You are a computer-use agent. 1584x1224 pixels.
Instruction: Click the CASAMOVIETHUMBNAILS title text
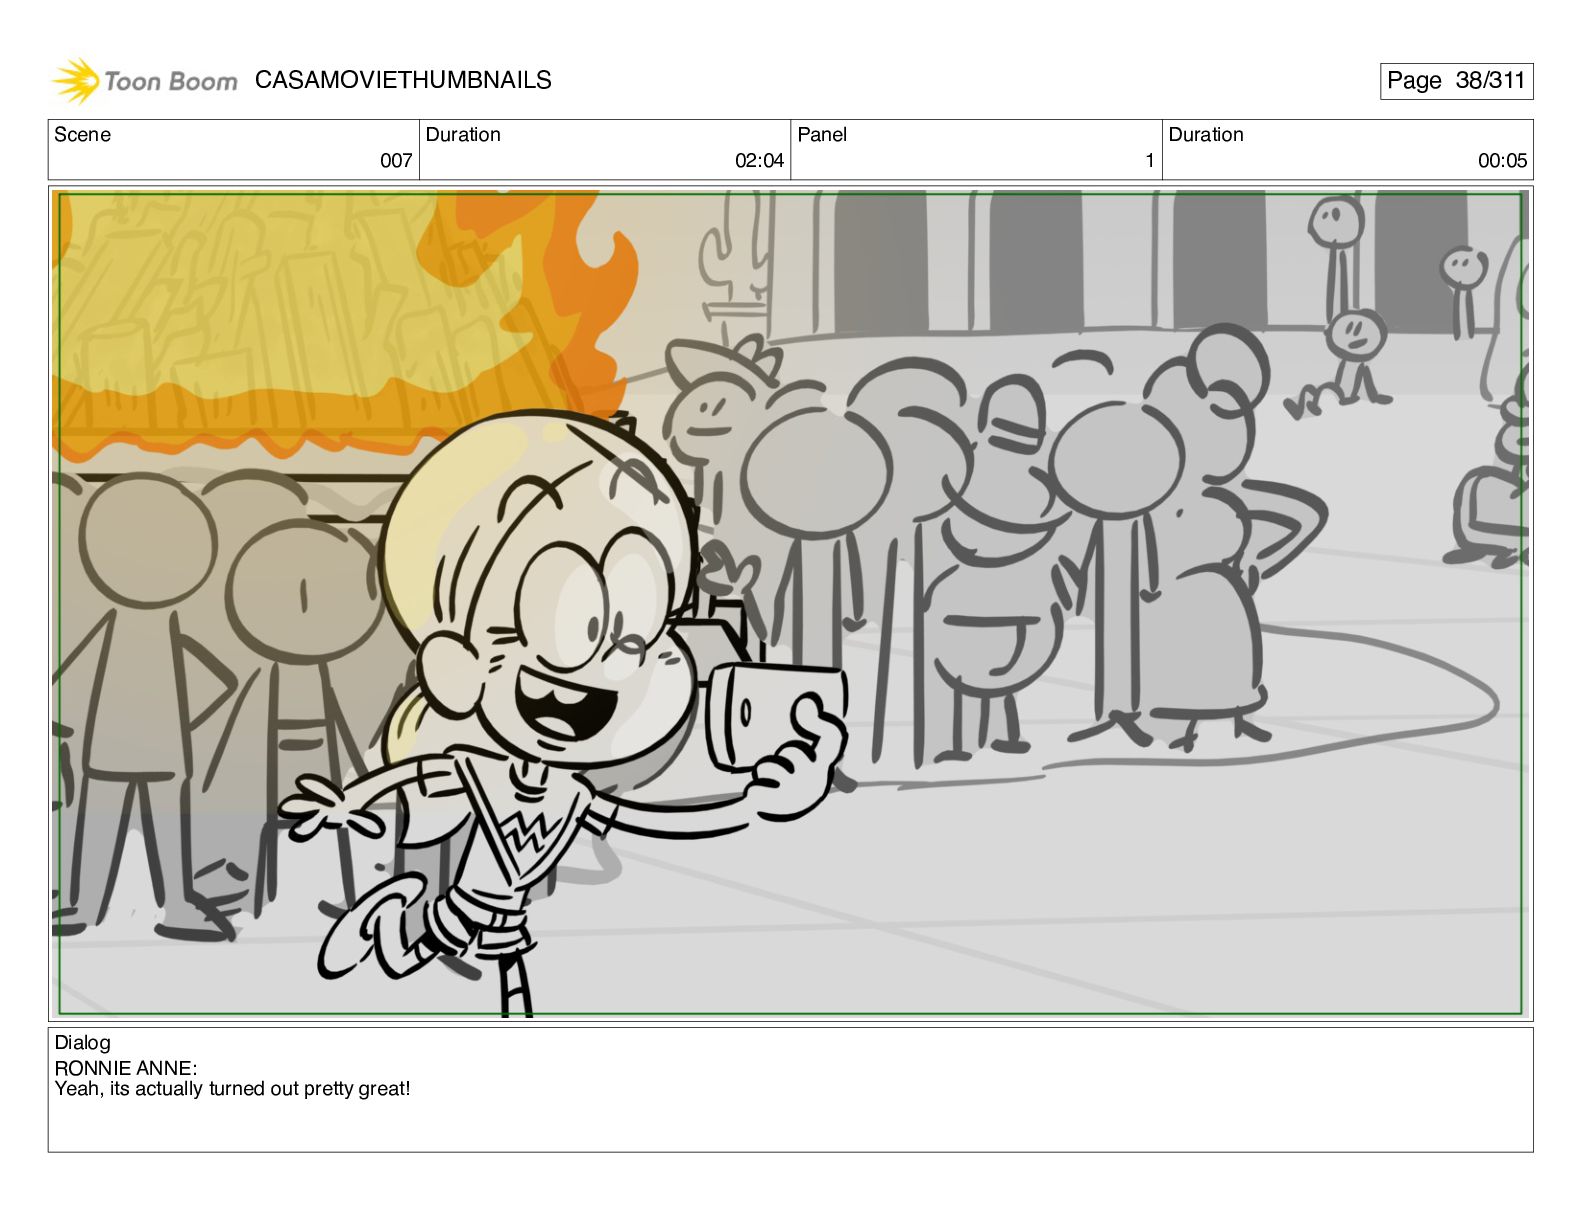[x=403, y=80]
